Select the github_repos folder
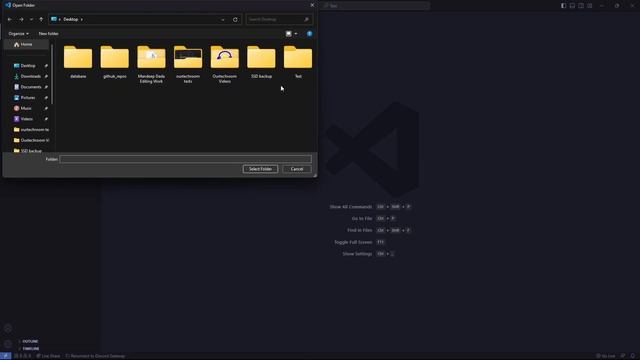This screenshot has height=360, width=640. (x=115, y=62)
